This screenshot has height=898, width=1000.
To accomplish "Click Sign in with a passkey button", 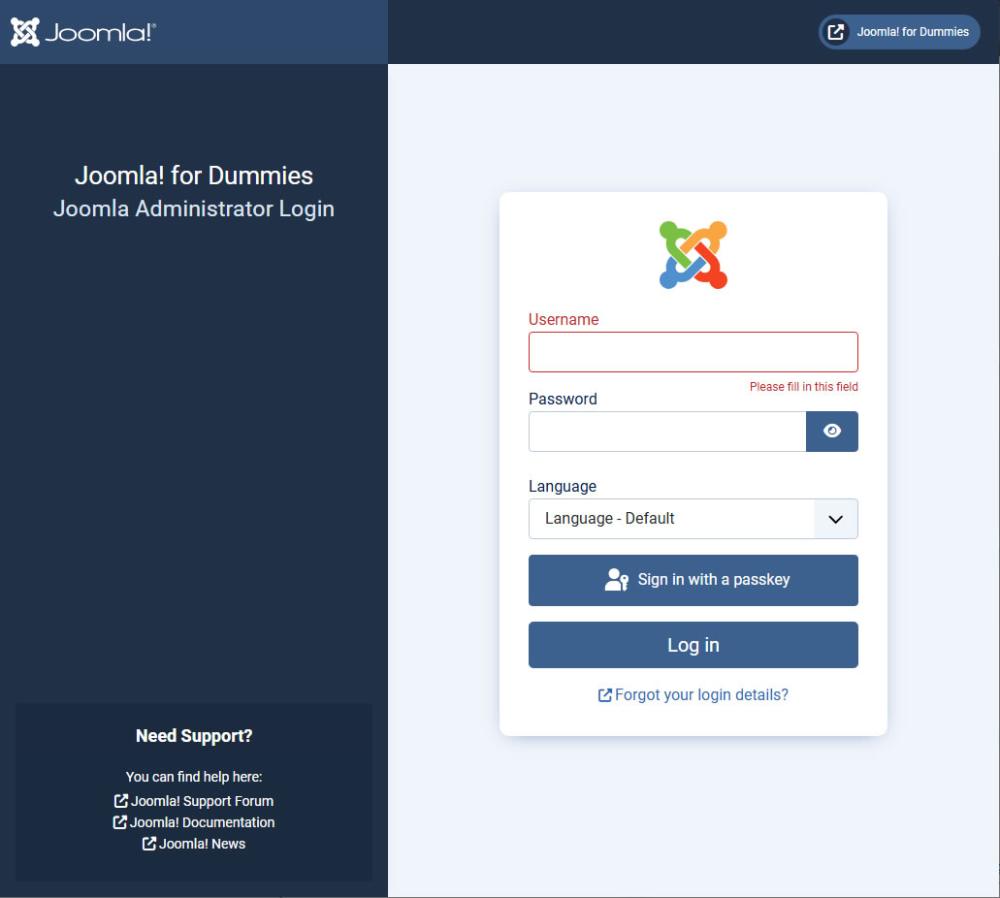I will click(x=693, y=580).
